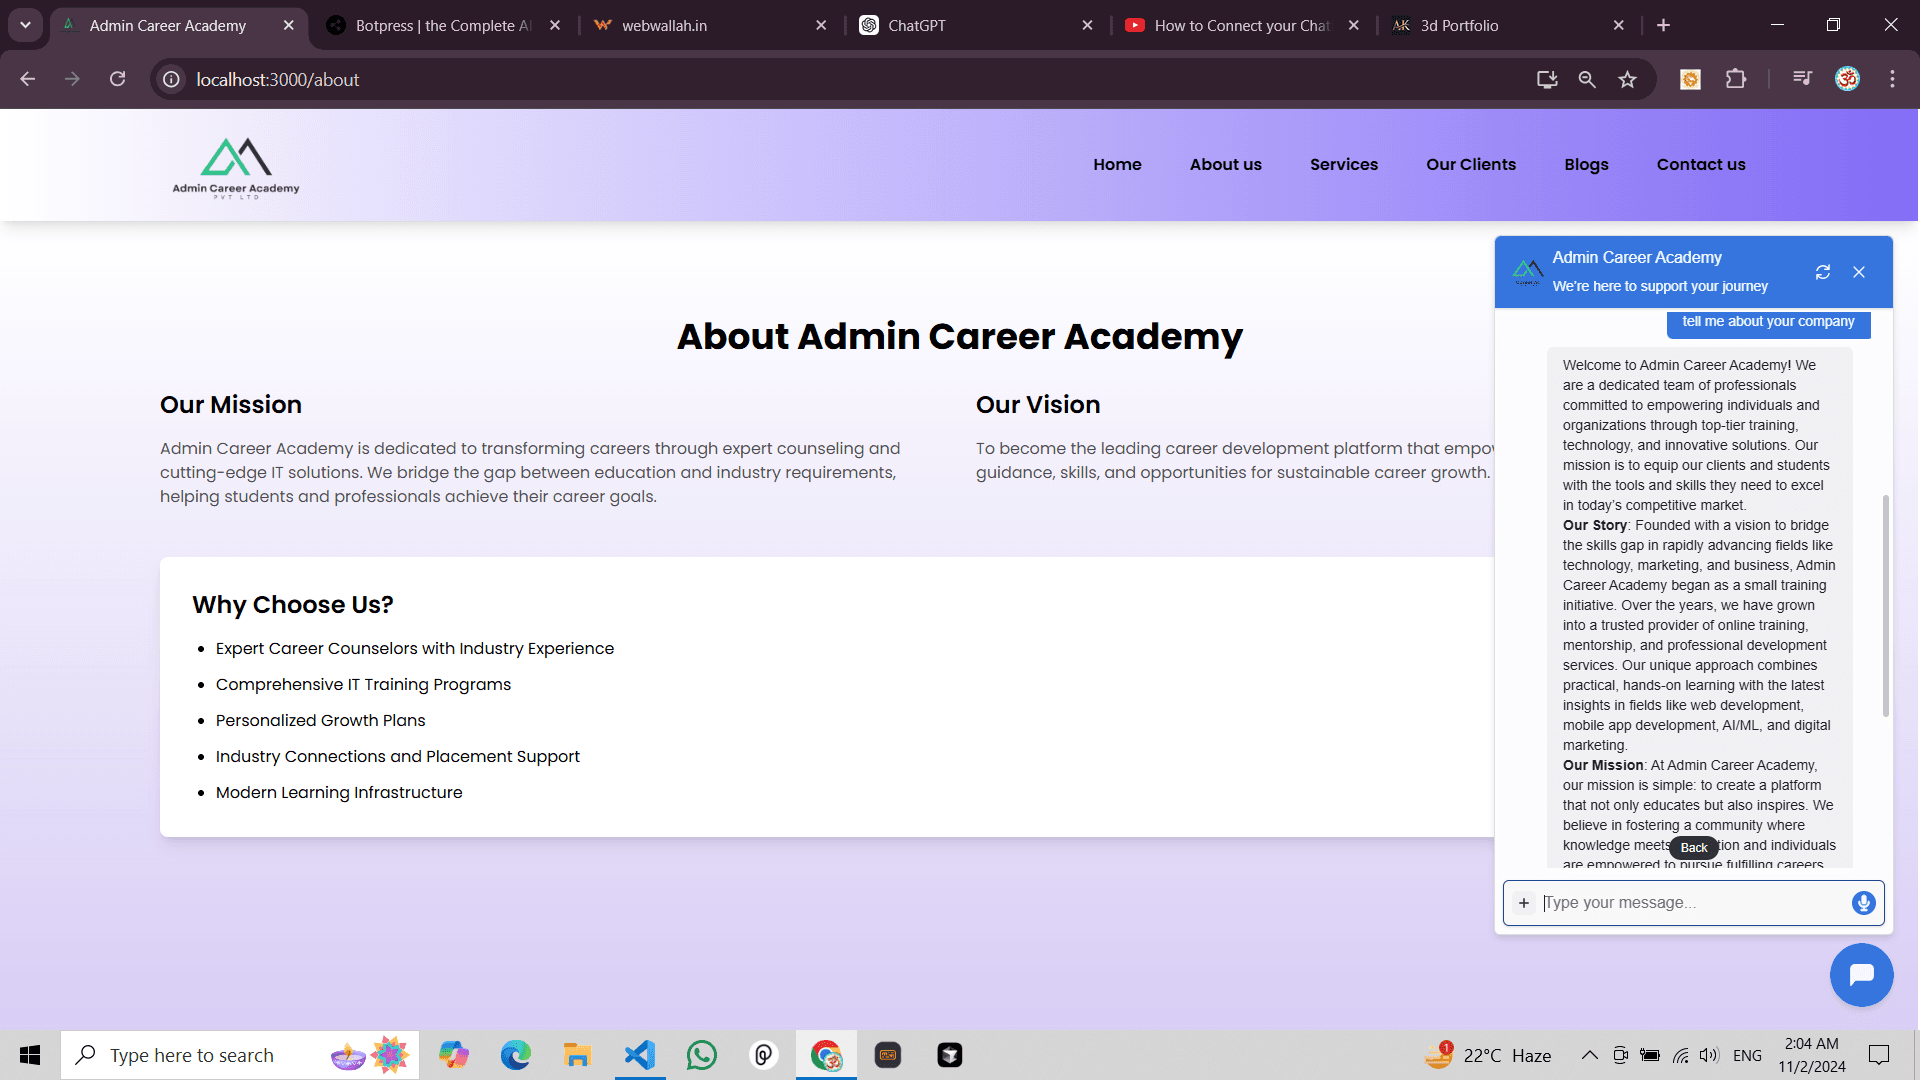The width and height of the screenshot is (1920, 1080).
Task: Click the chatbot avatar logo in header
Action: 1528,272
